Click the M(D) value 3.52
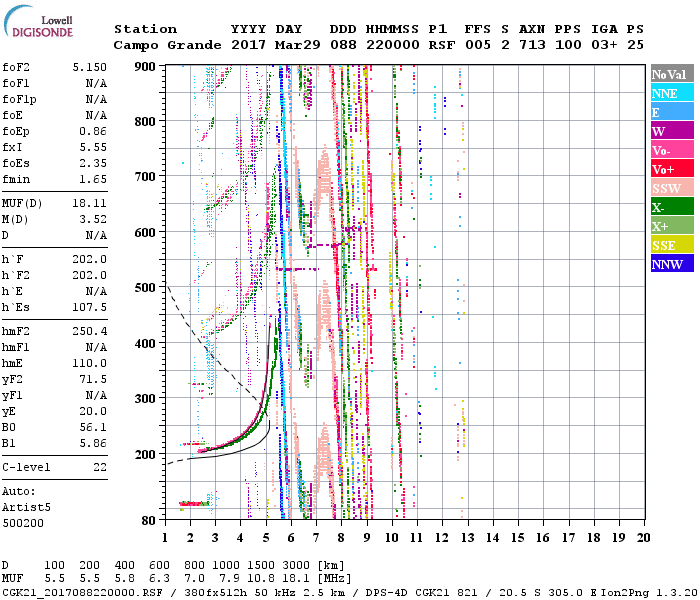Image resolution: width=700 pixels, height=600 pixels. [x=93, y=219]
